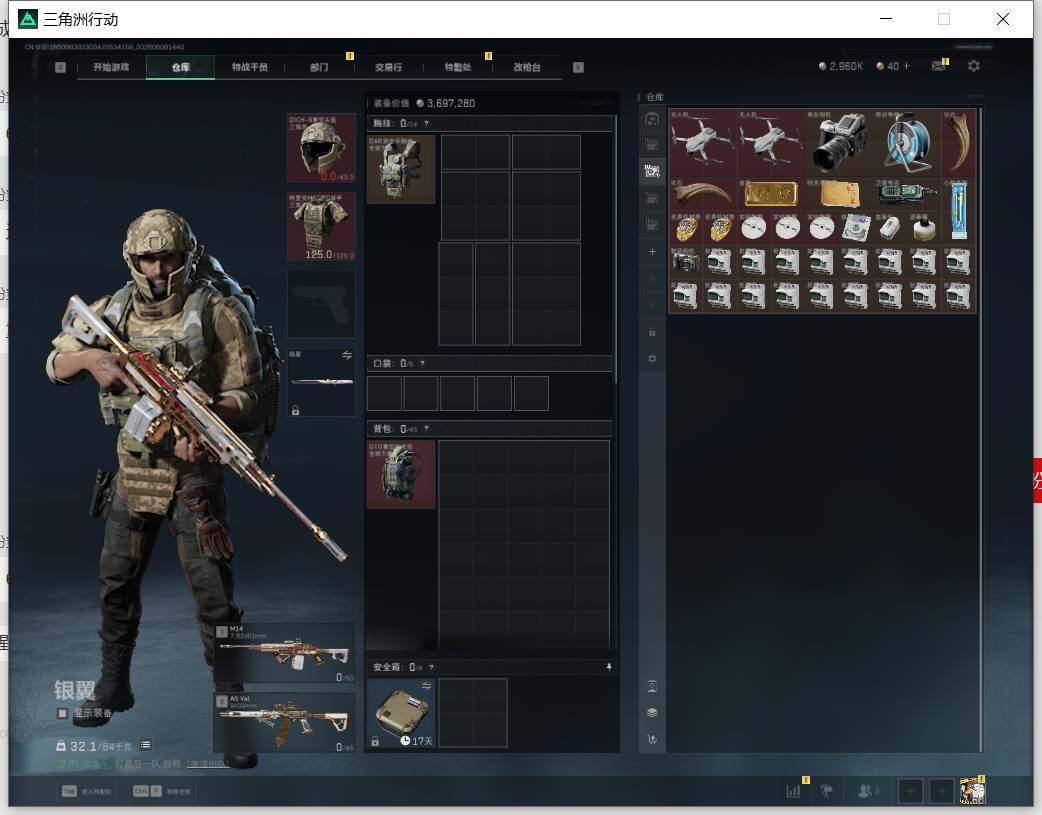Click the right bracket icon after 改枪台

tap(578, 67)
